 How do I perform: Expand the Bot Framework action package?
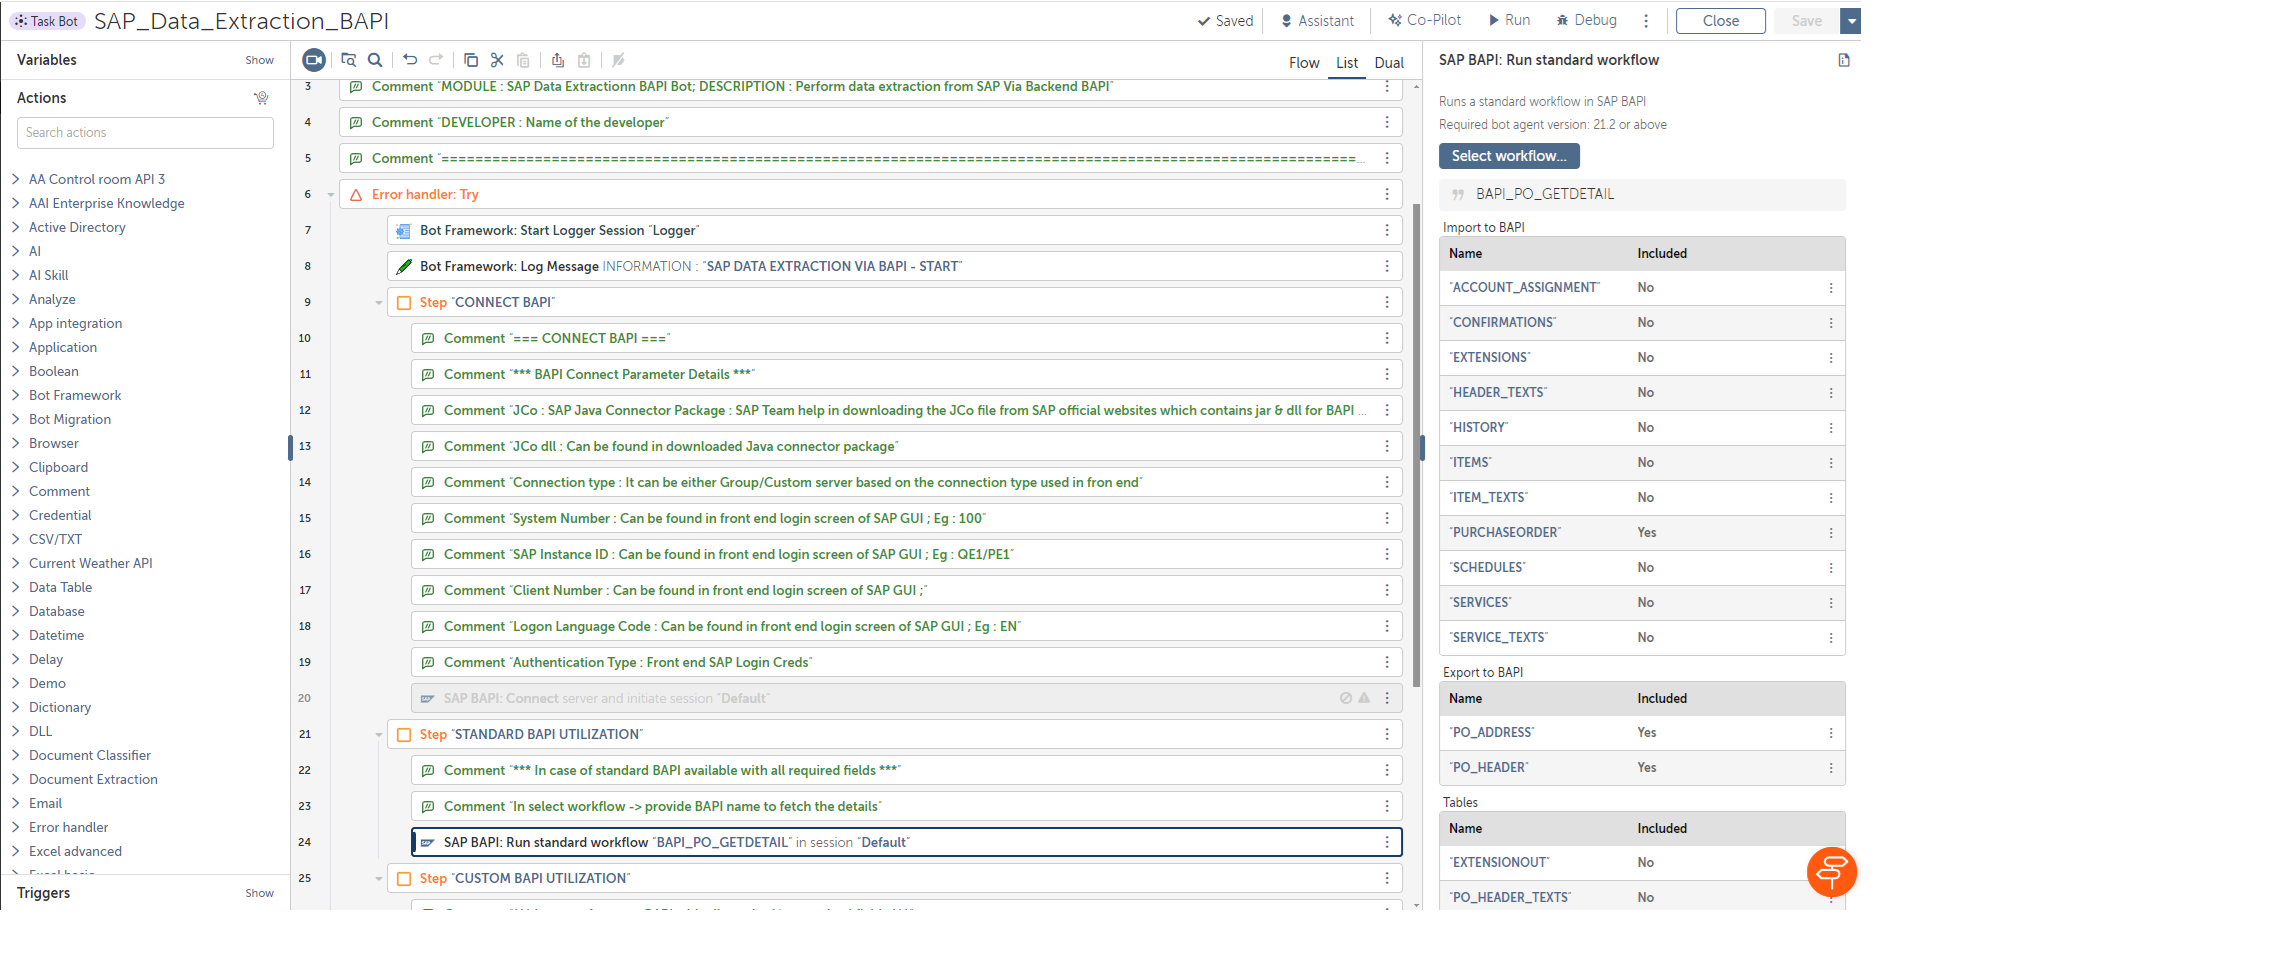[x=16, y=395]
